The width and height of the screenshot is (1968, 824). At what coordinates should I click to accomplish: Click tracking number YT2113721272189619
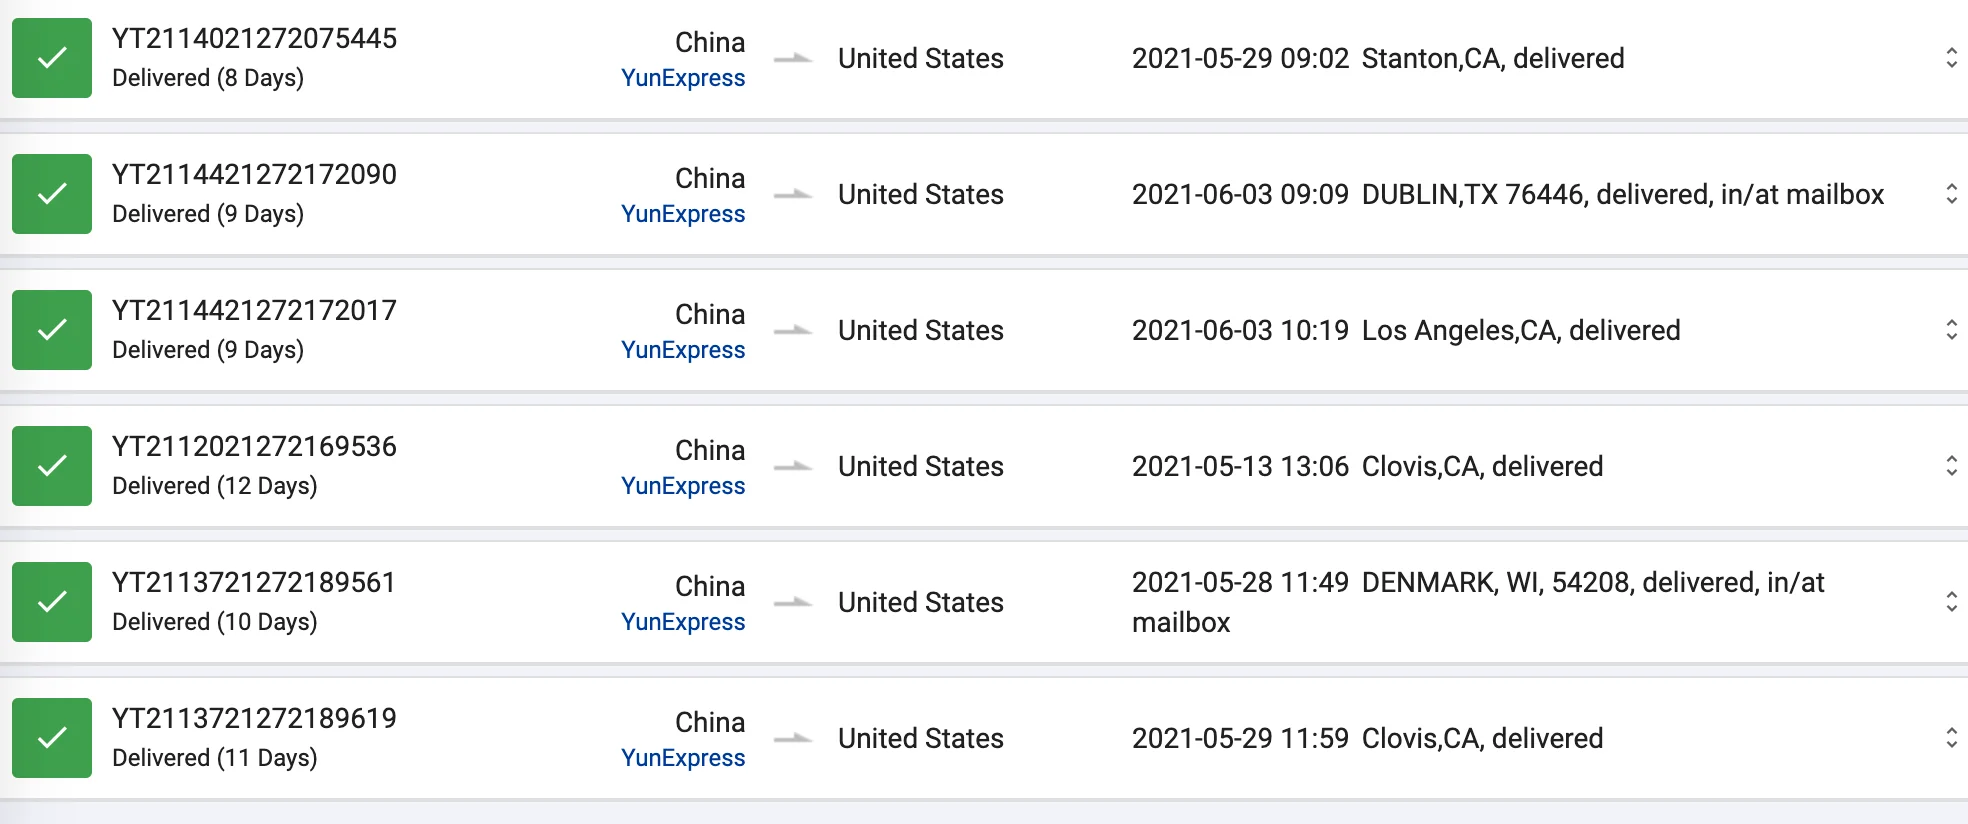[x=254, y=718]
